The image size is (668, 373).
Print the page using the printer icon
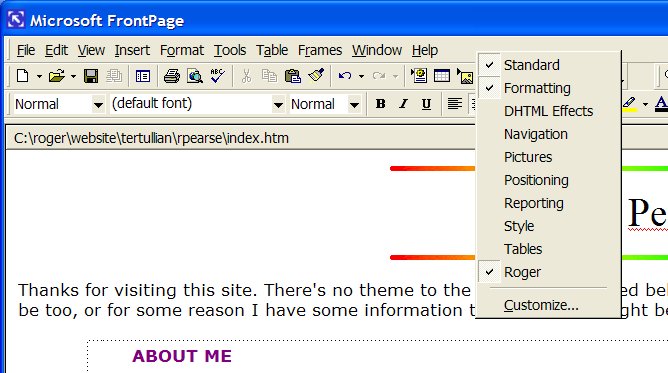click(x=172, y=76)
